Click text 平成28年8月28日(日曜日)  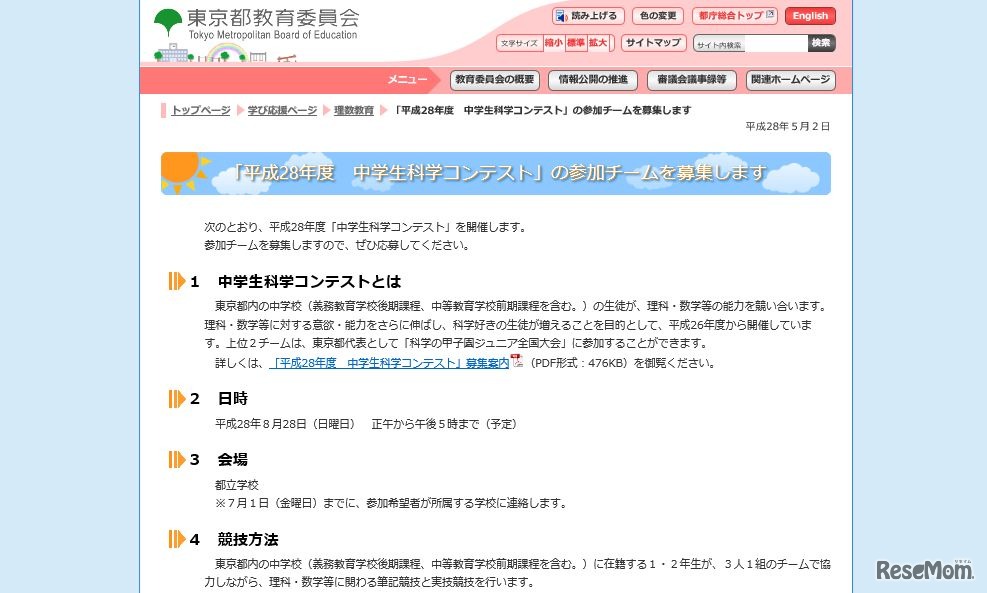tap(285, 424)
